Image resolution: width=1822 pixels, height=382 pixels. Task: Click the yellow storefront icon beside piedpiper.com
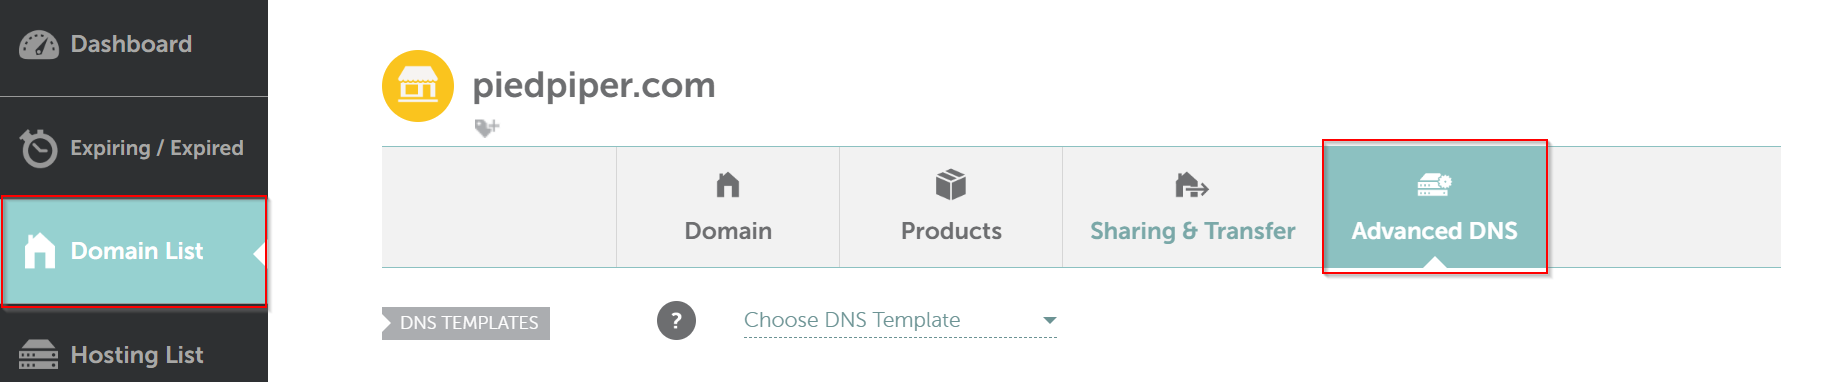[x=418, y=86]
